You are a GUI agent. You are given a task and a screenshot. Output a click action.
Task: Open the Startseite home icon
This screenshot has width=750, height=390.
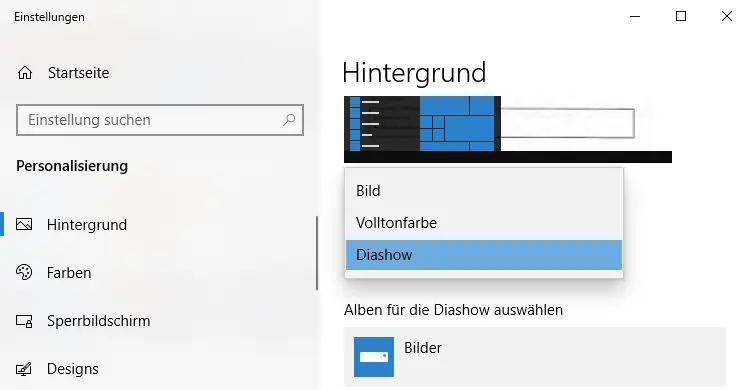click(25, 73)
